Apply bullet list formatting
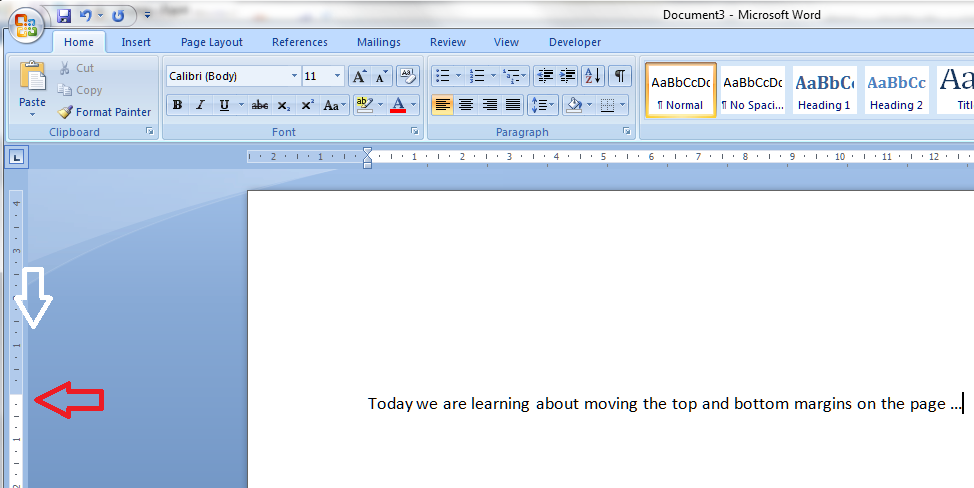Viewport: 974px width, 488px height. click(x=442, y=76)
